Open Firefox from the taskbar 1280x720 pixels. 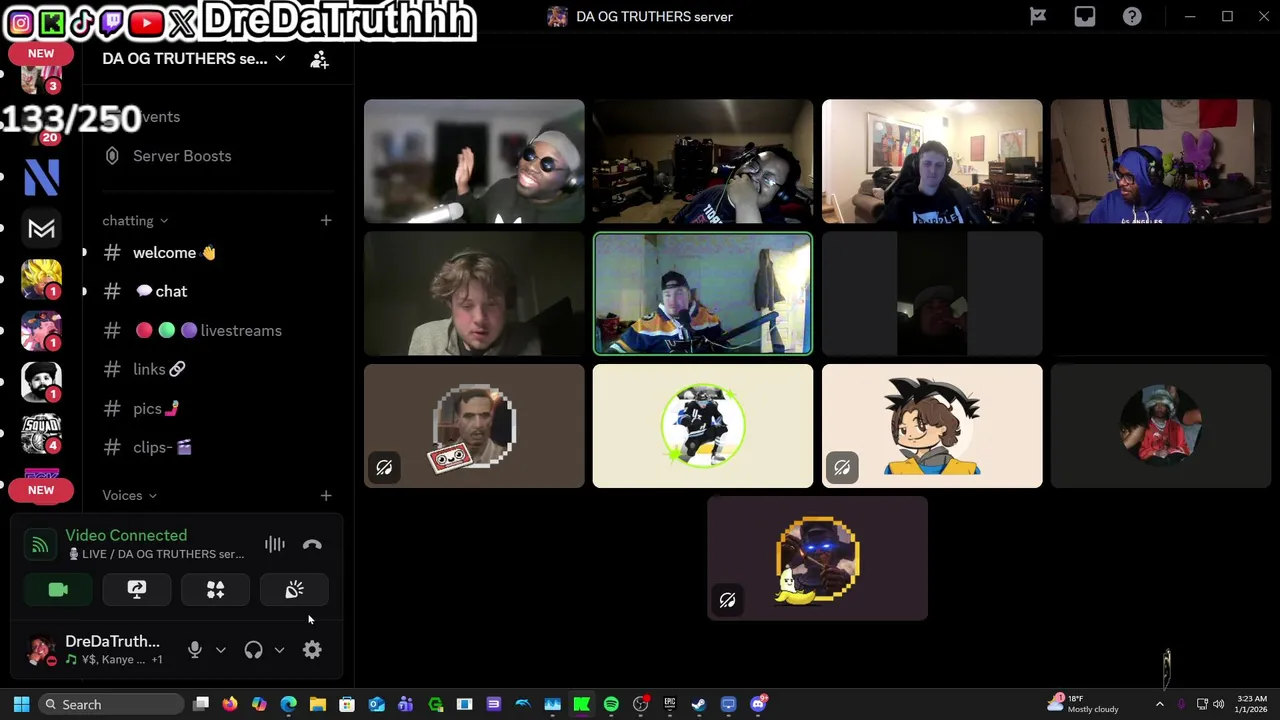[x=230, y=704]
